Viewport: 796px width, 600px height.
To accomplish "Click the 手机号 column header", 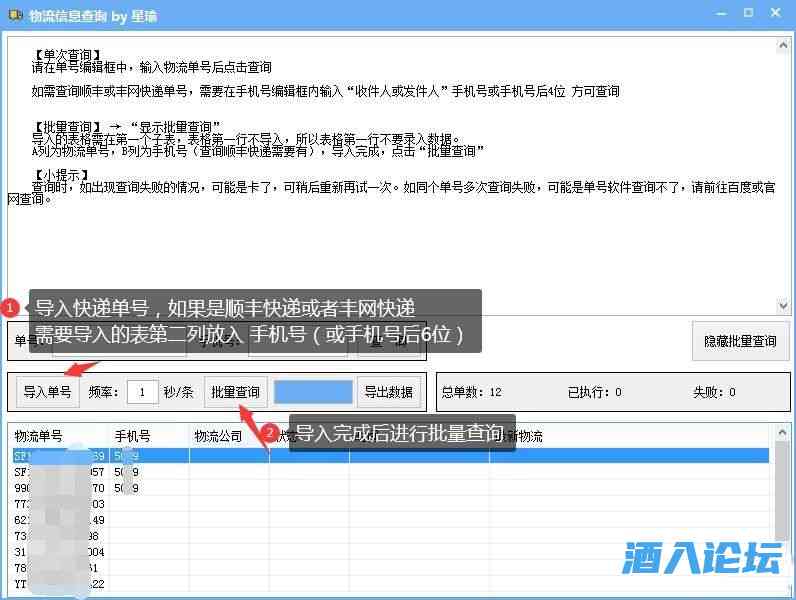I will (132, 436).
